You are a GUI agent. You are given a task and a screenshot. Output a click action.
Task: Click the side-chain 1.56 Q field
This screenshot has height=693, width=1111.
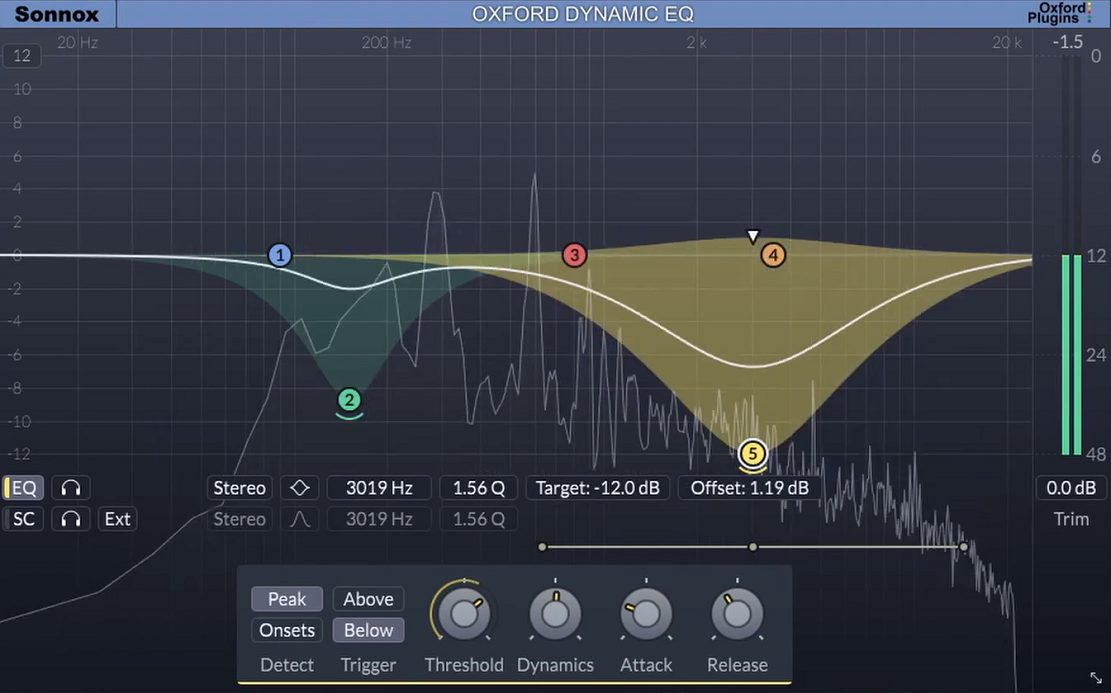(x=479, y=519)
